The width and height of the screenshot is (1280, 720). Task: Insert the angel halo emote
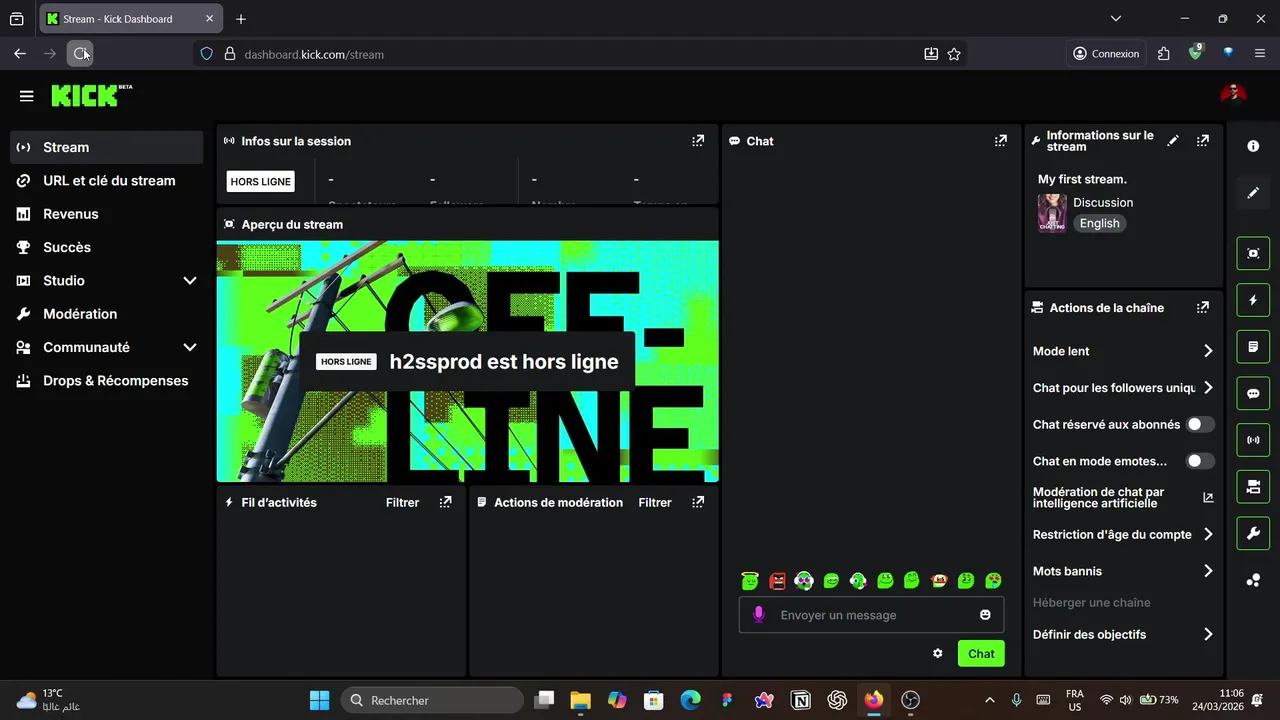coord(750,580)
